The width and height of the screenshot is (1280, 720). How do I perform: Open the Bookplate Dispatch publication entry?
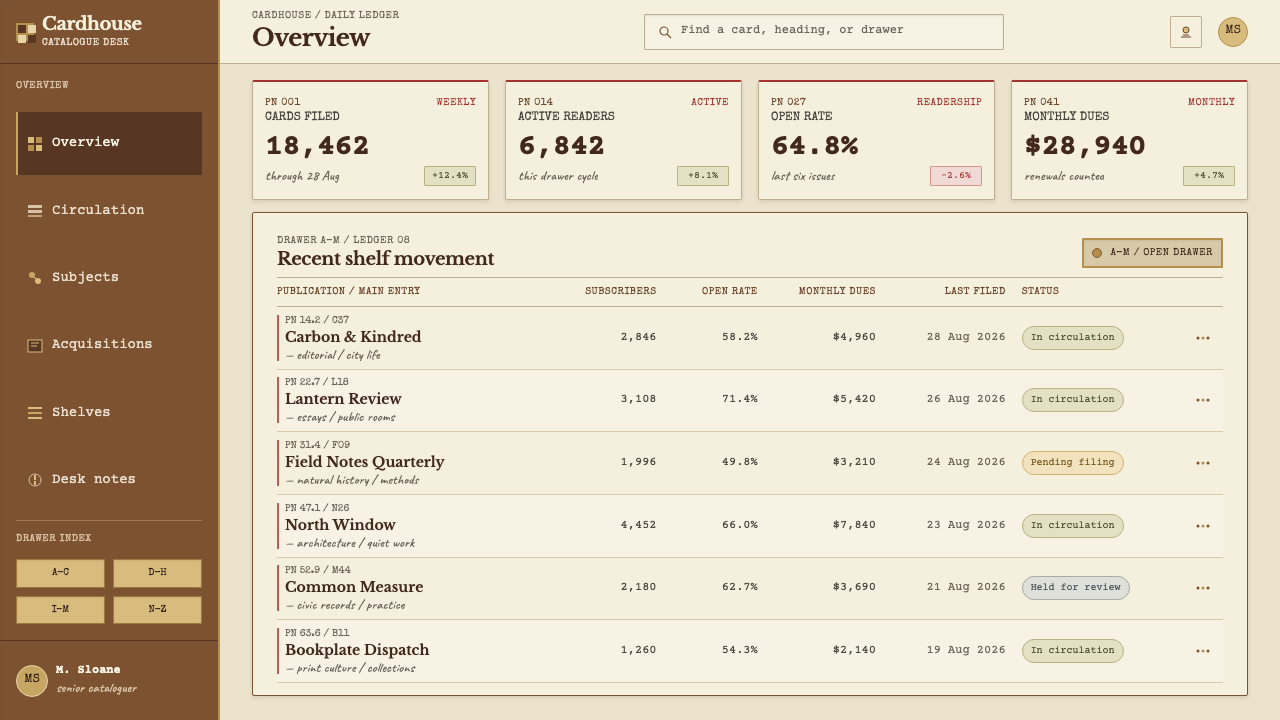click(357, 650)
